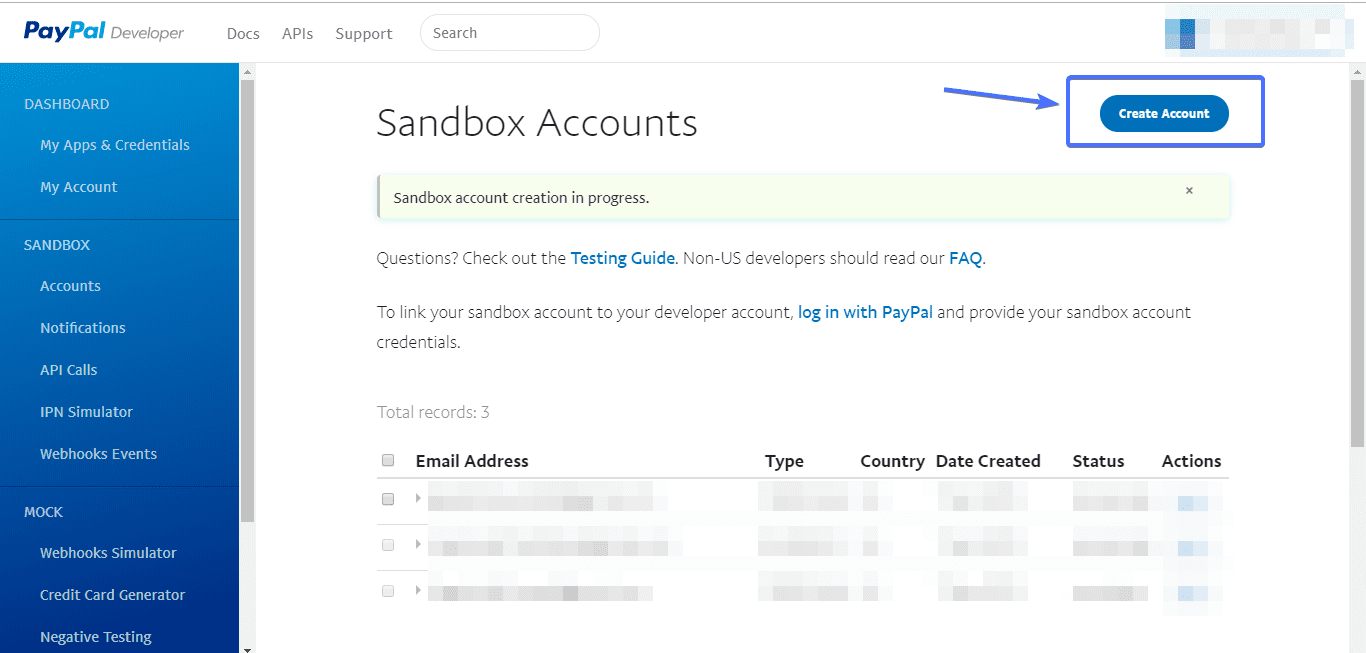
Task: Click the Status column header
Action: pos(1098,461)
